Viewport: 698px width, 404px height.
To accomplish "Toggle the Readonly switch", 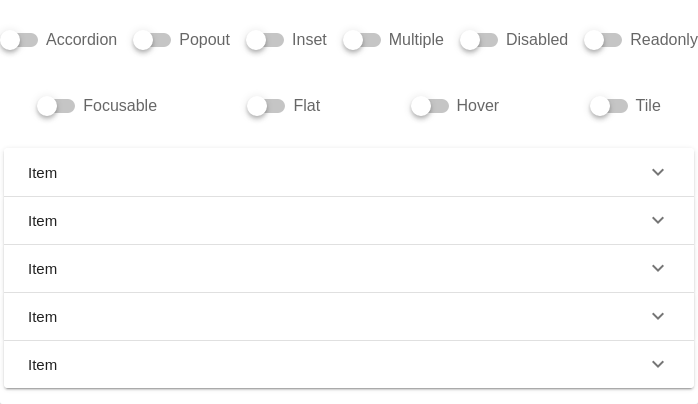I will 603,40.
